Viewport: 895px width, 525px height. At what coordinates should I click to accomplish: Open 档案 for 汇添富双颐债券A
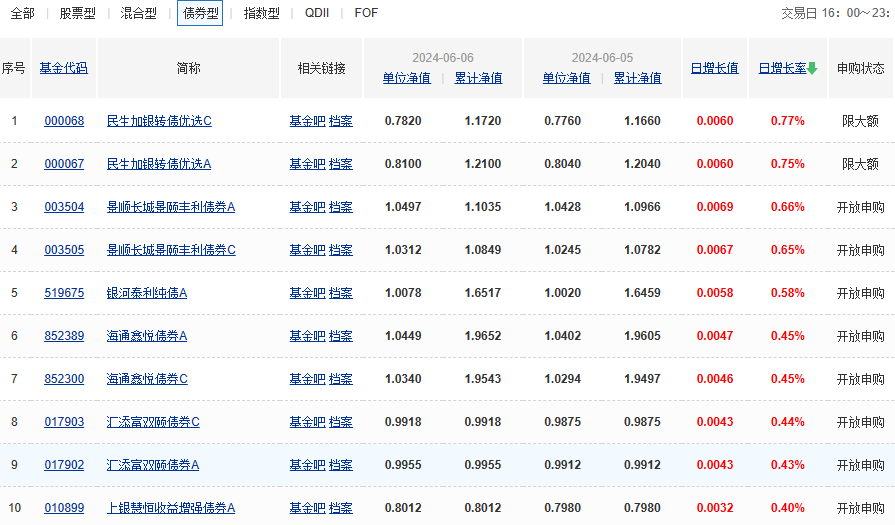(341, 465)
